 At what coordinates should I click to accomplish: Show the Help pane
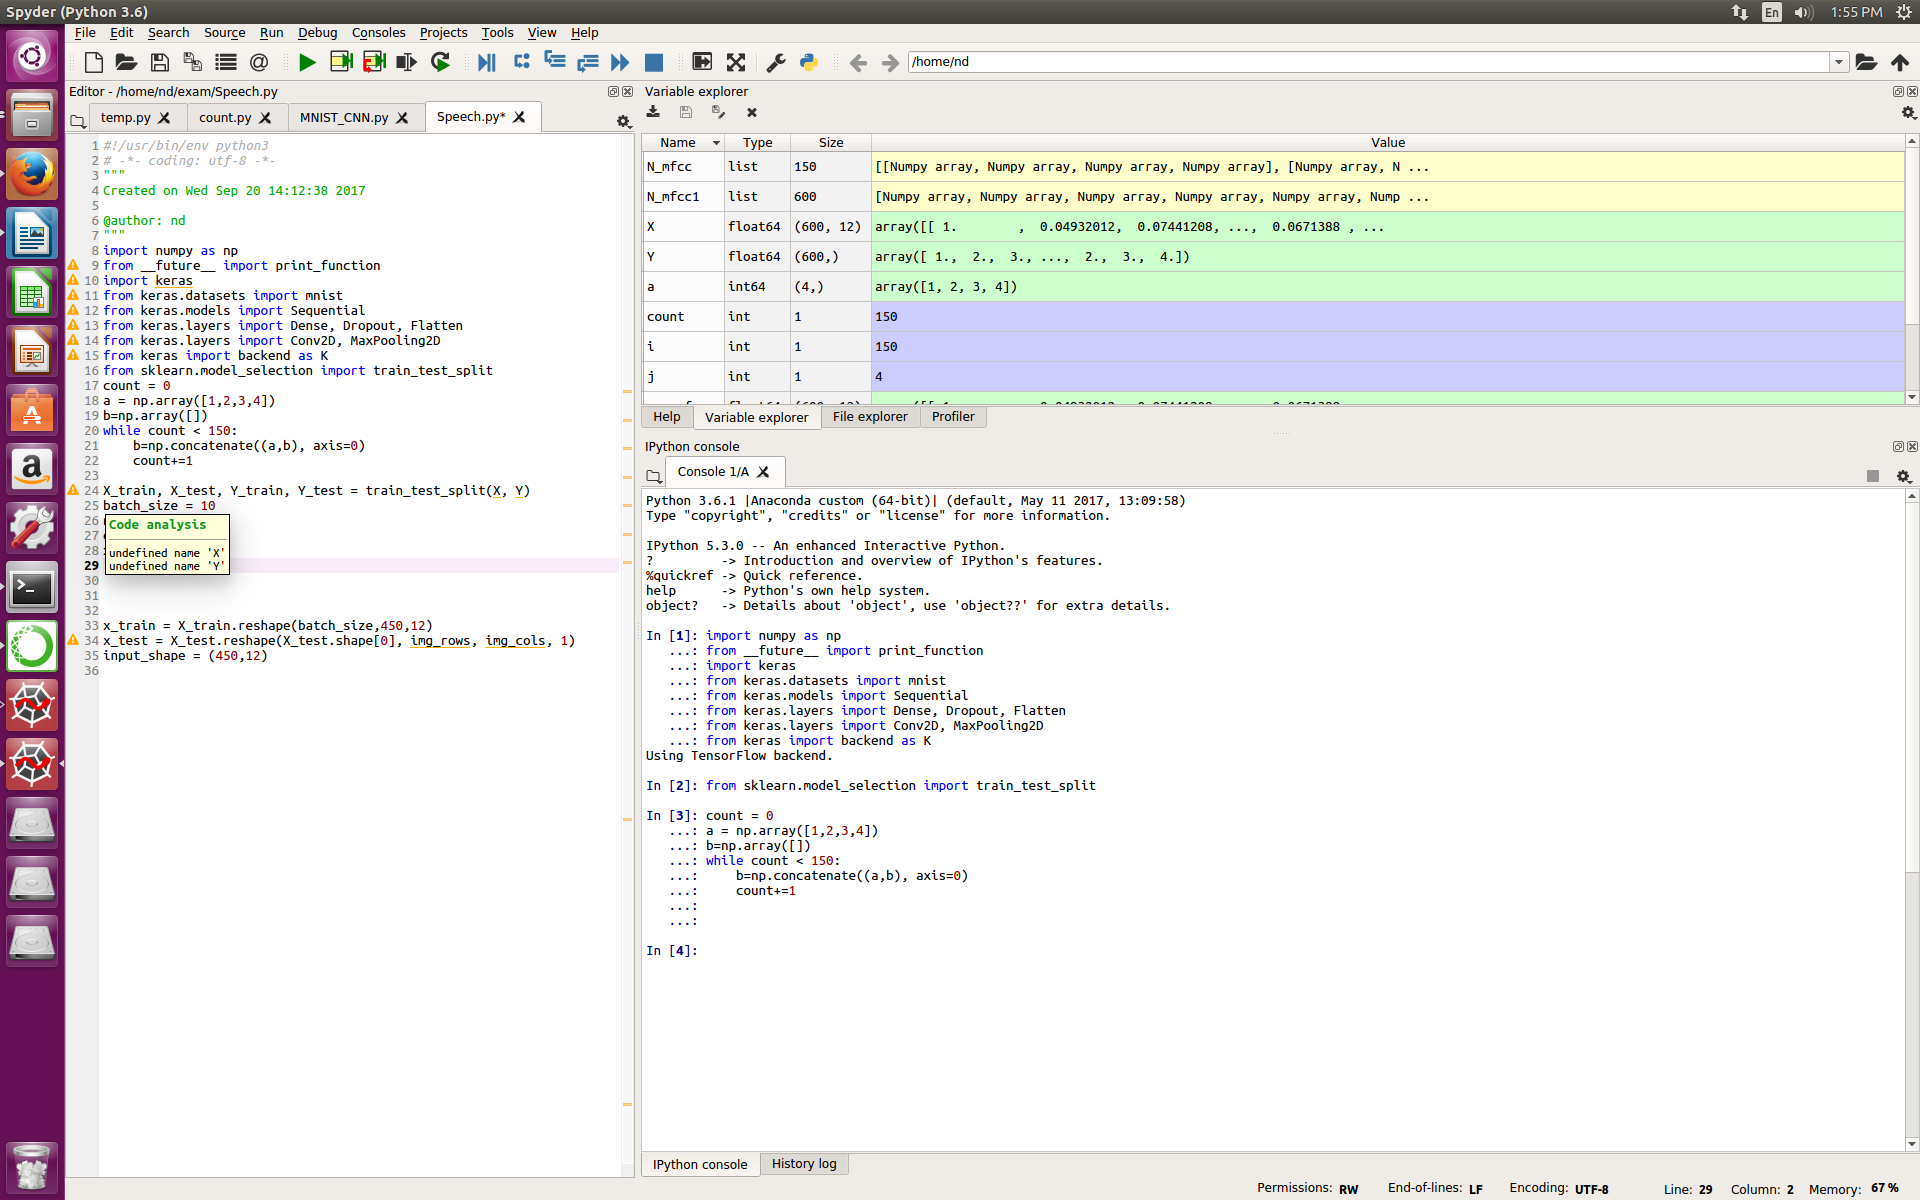point(666,417)
